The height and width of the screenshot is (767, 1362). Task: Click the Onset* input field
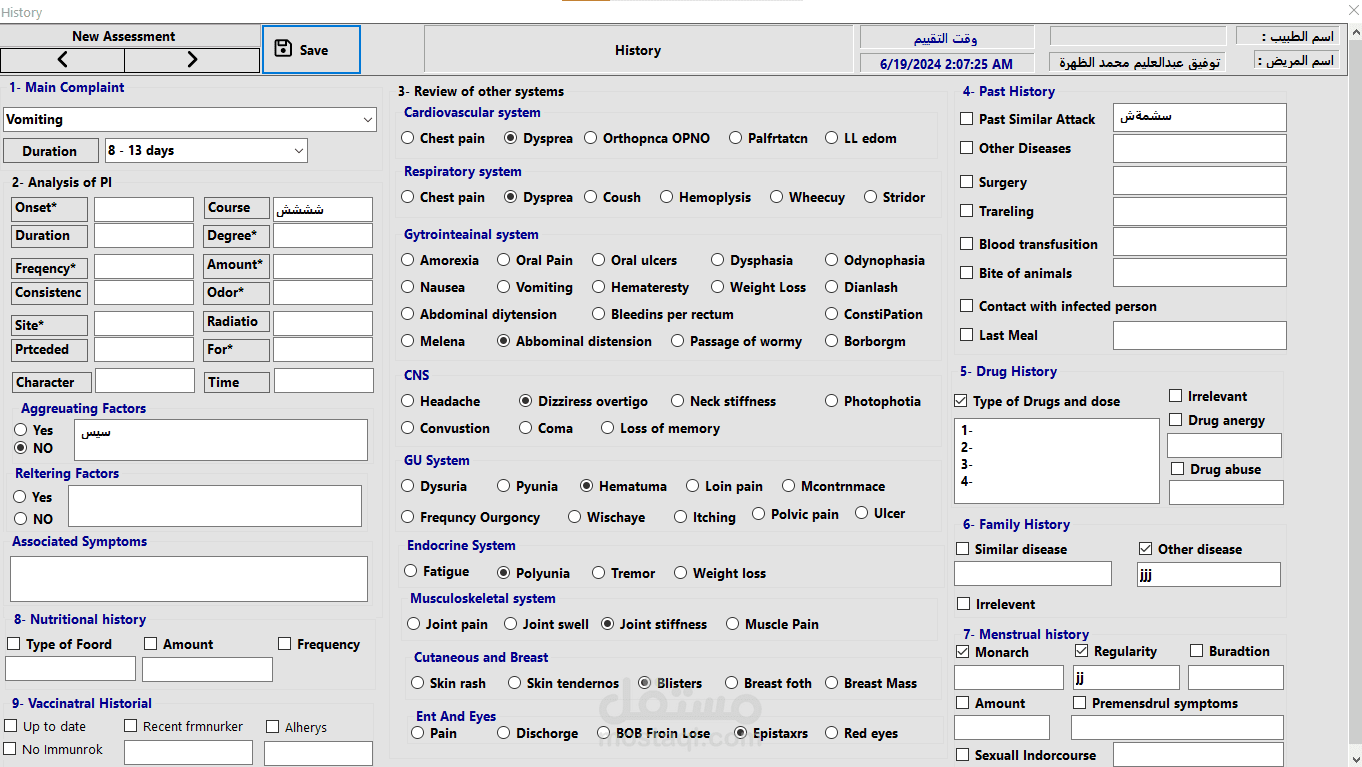[144, 209]
